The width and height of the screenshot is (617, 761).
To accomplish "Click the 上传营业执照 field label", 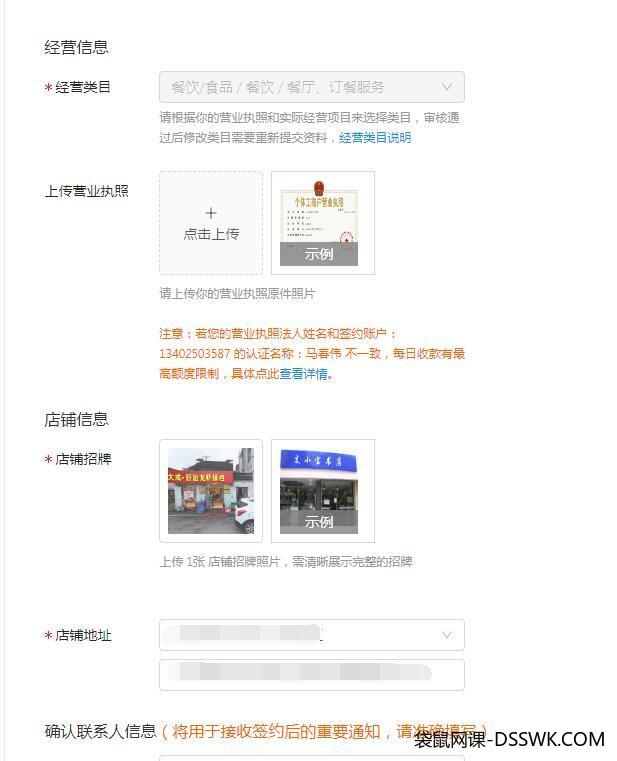I will pos(86,191).
